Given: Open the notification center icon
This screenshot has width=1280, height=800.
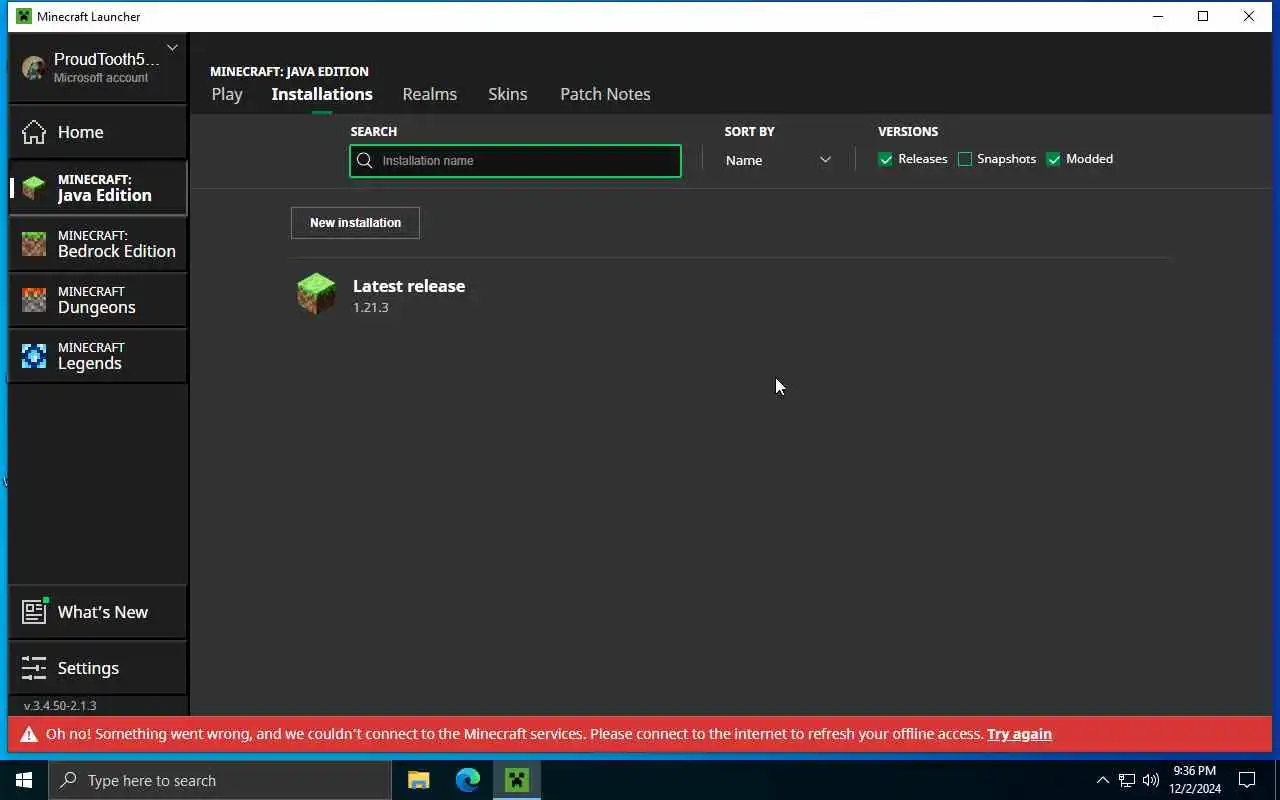Looking at the screenshot, I should tap(1247, 780).
